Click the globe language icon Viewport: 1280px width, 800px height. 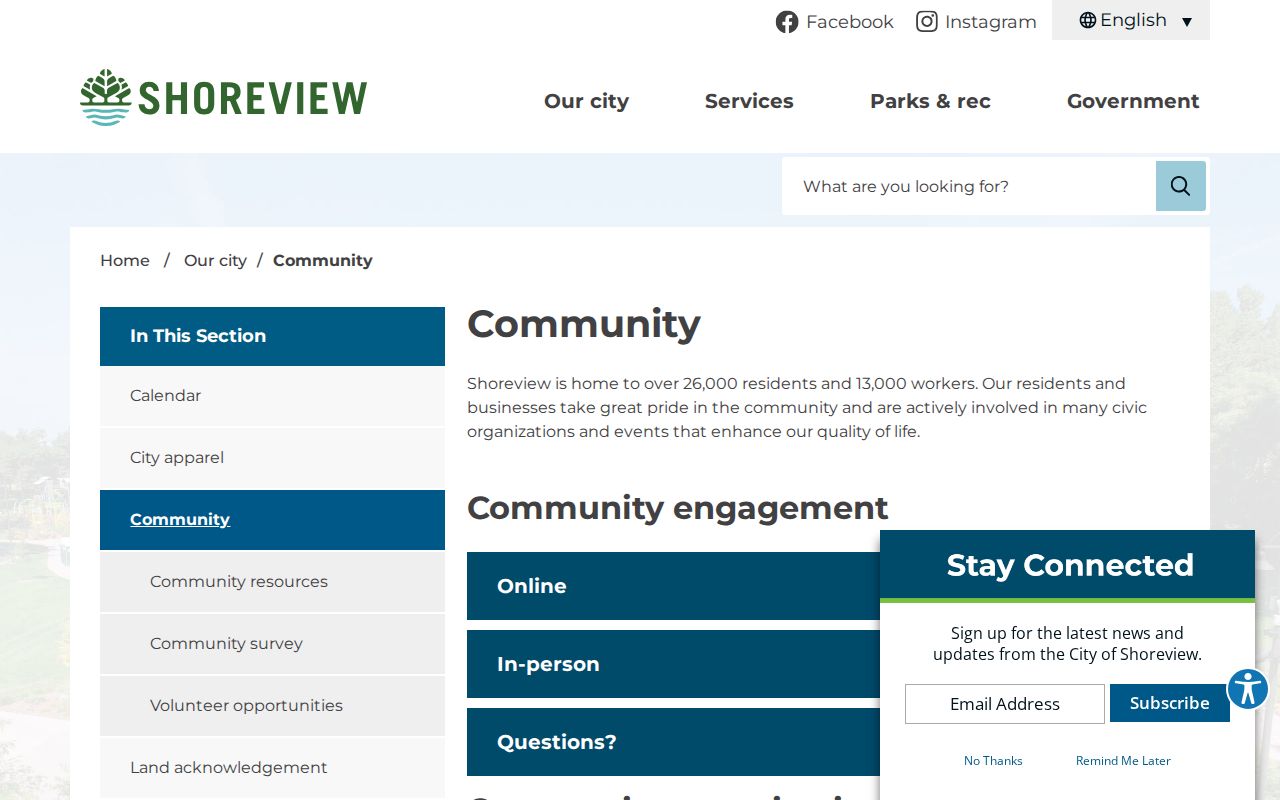point(1088,20)
